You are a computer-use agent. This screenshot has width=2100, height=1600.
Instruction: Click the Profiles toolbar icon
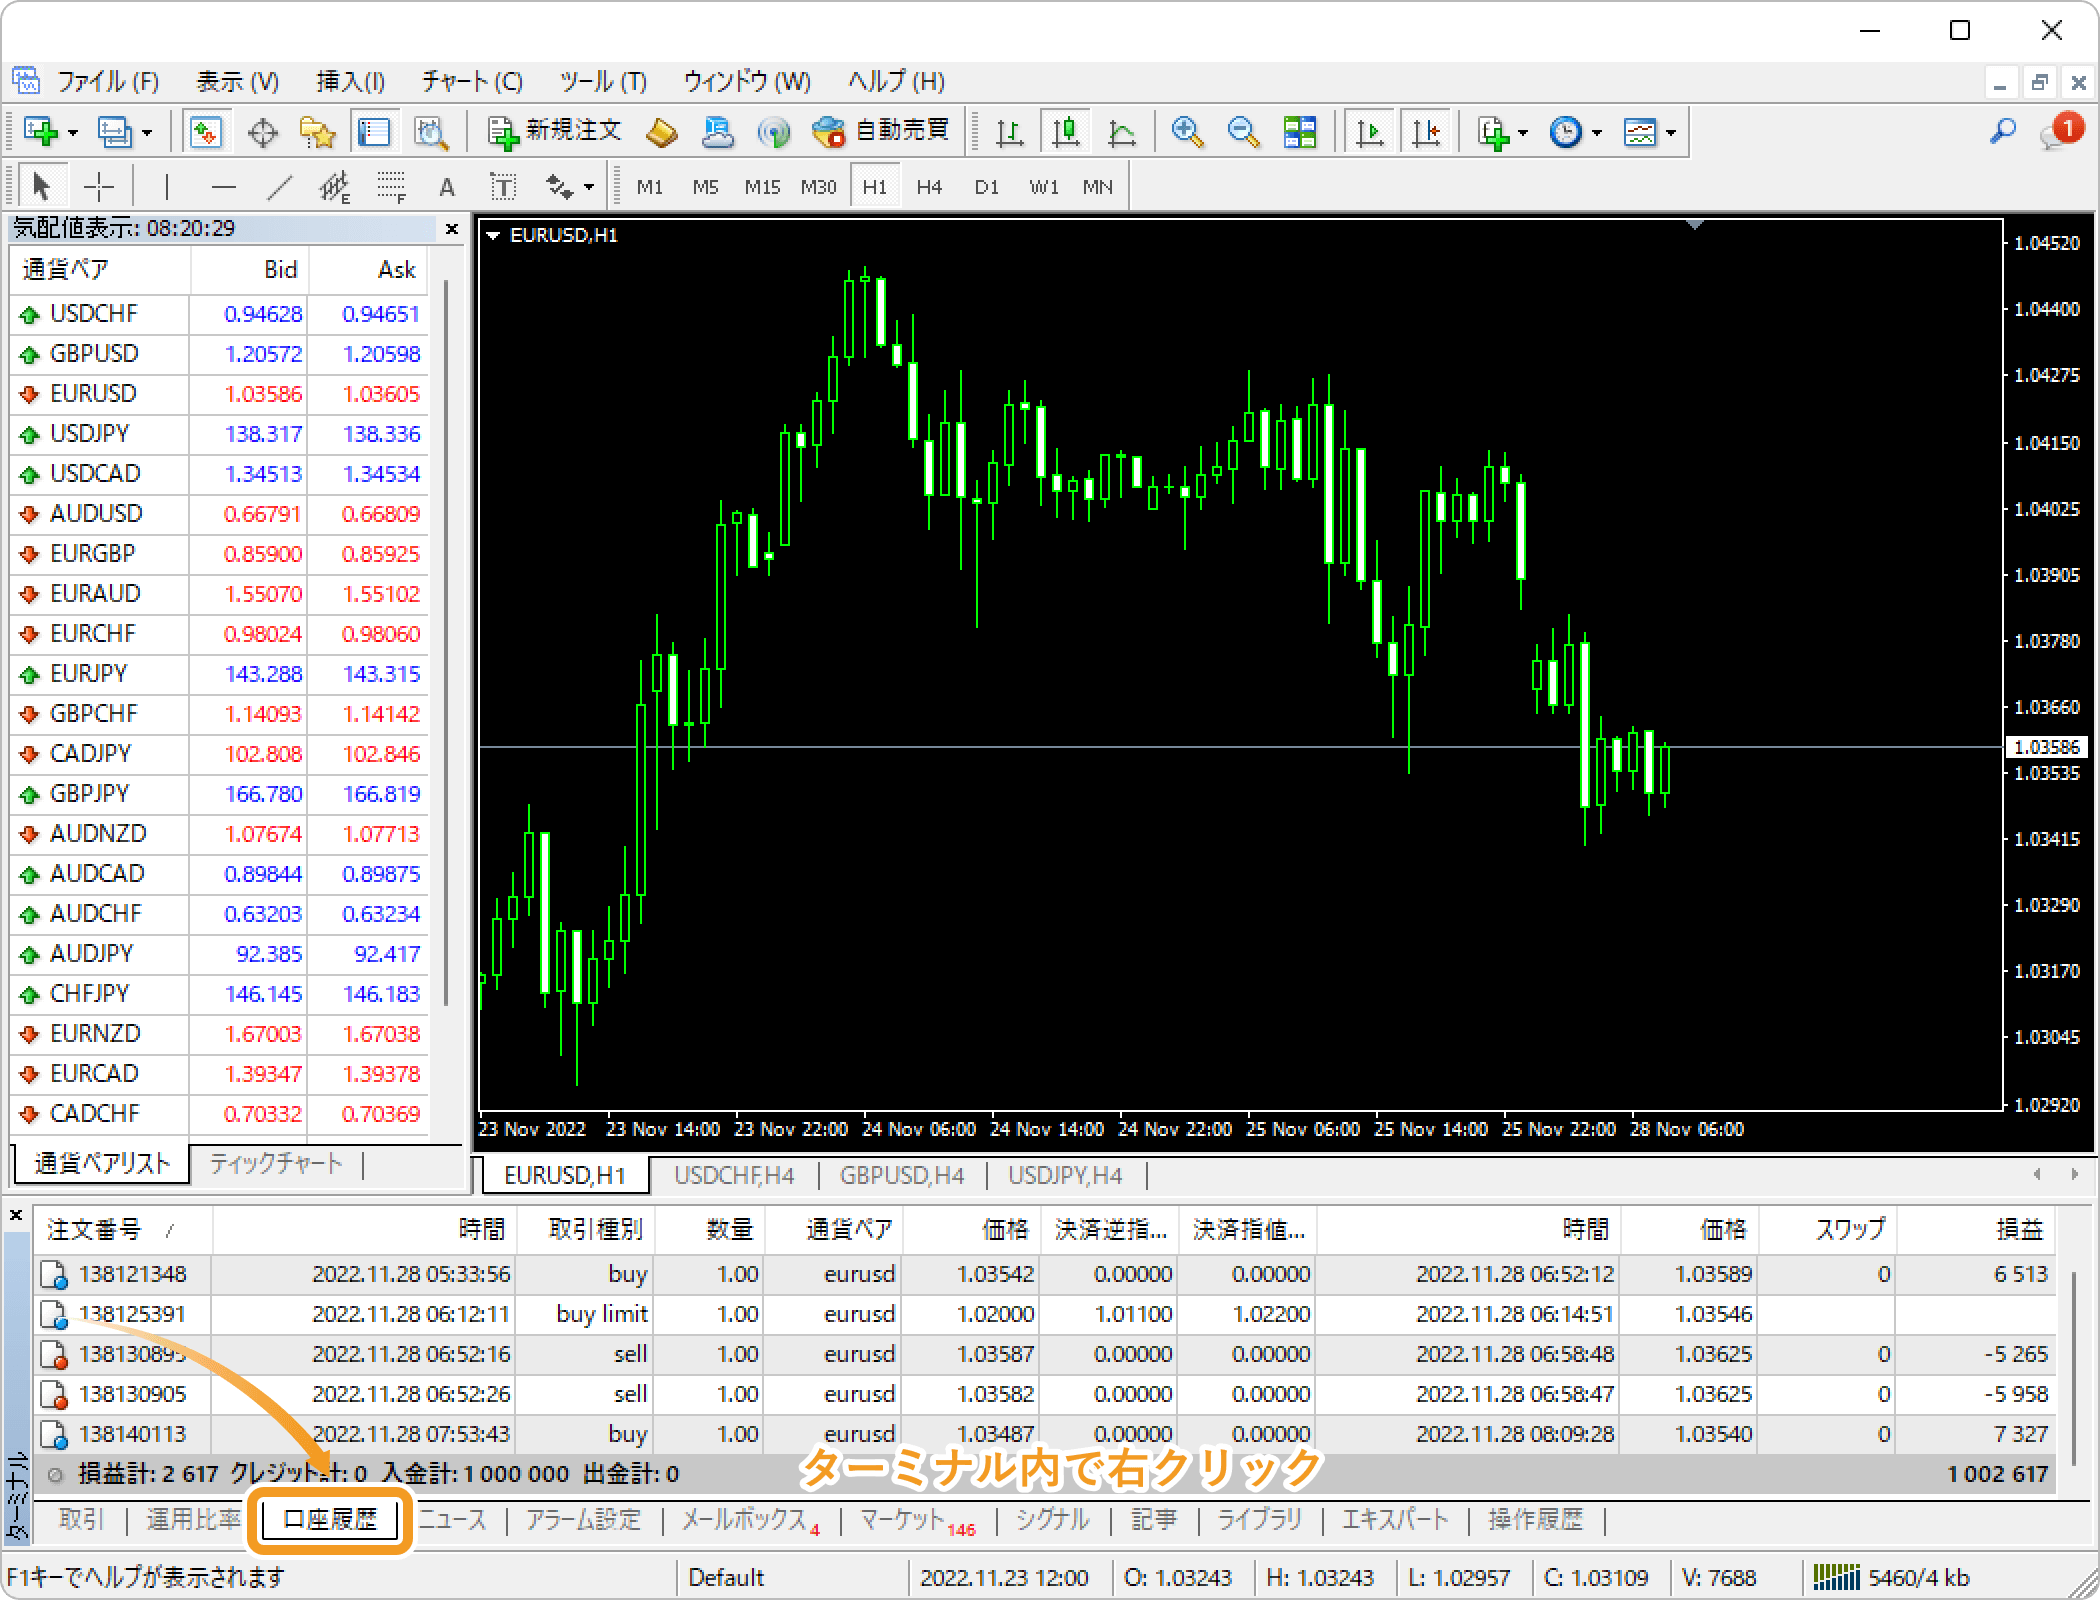114,132
